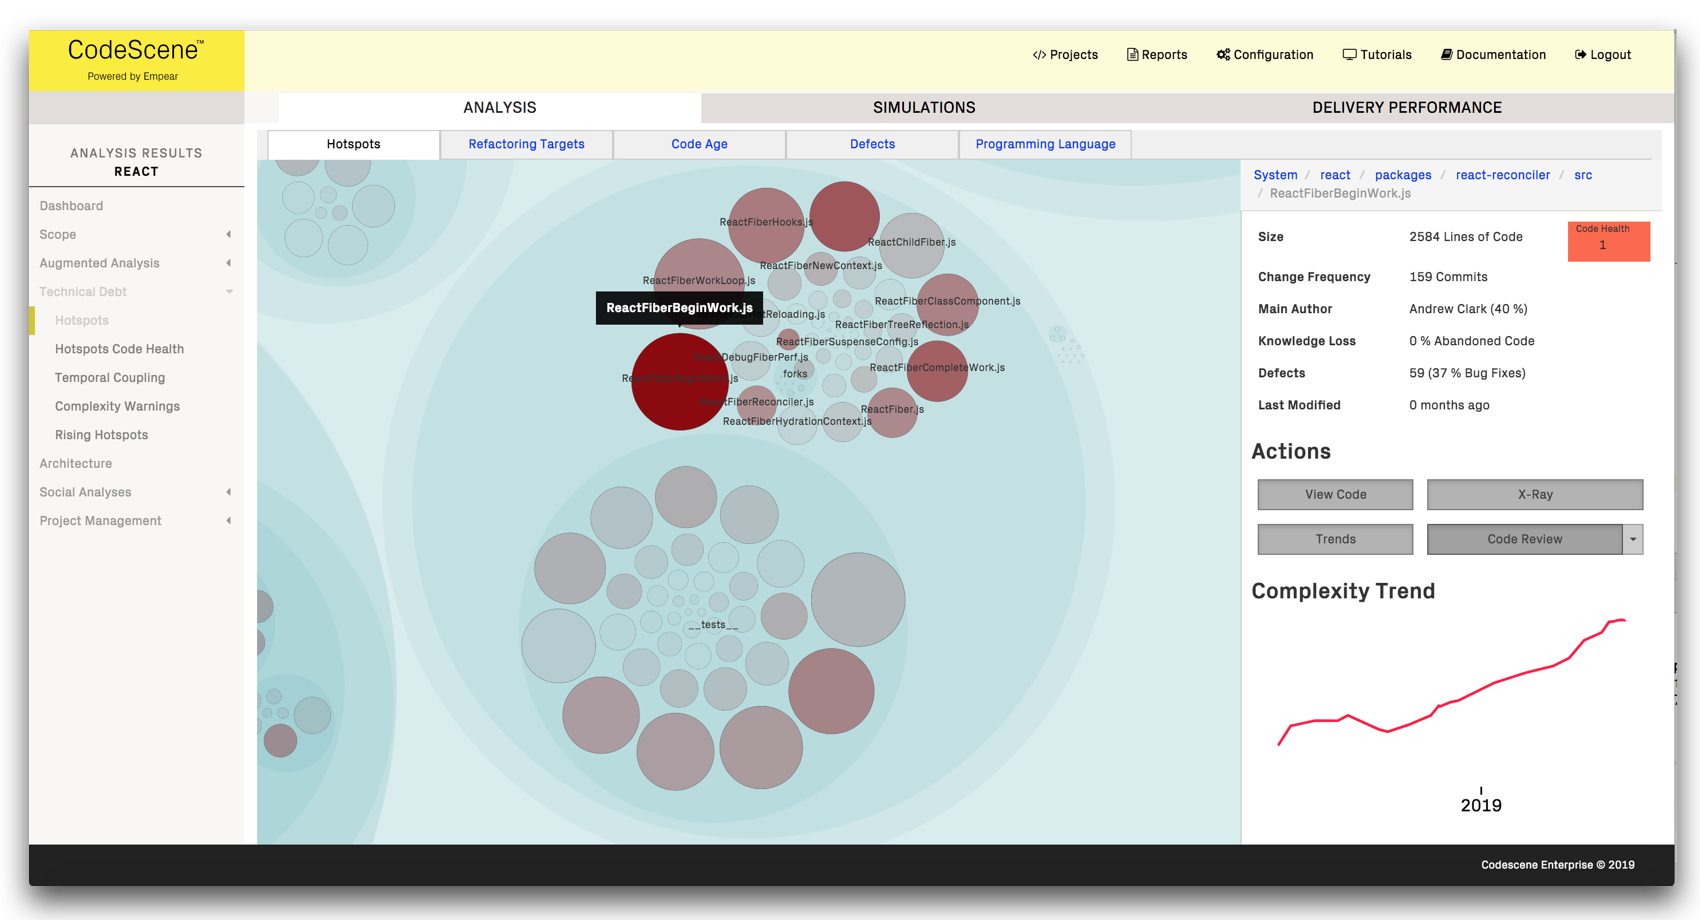Viewport: 1700px width, 920px height.
Task: Follow the react-reconciler breadcrumb link
Action: 1502,175
